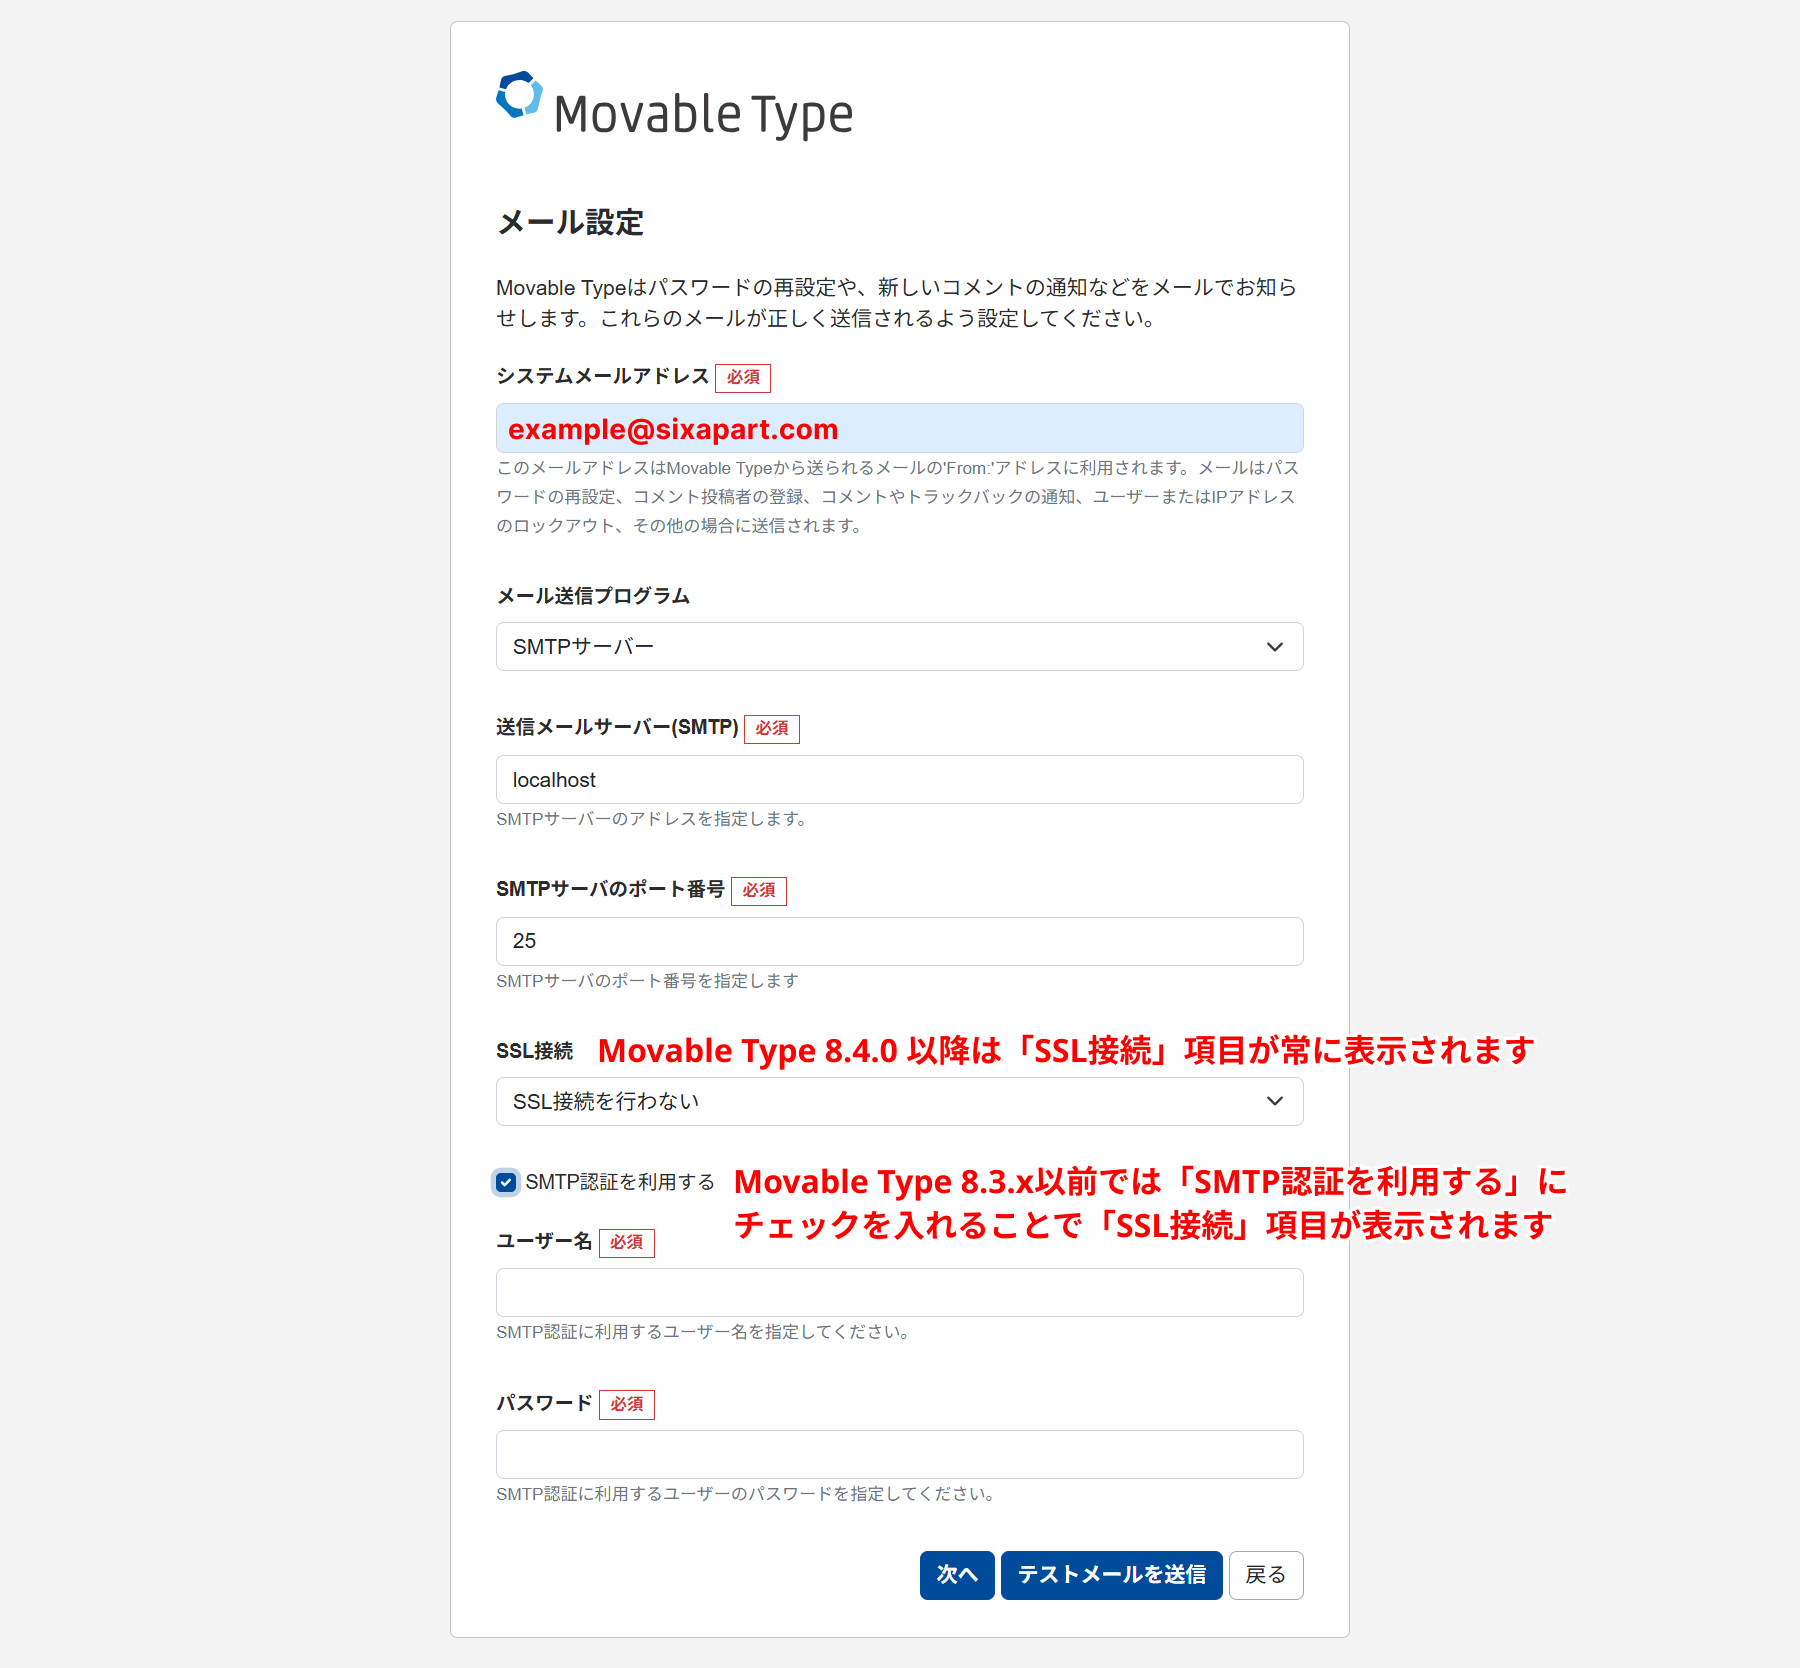Expand the SSL接続 dropdown

coord(899,1102)
